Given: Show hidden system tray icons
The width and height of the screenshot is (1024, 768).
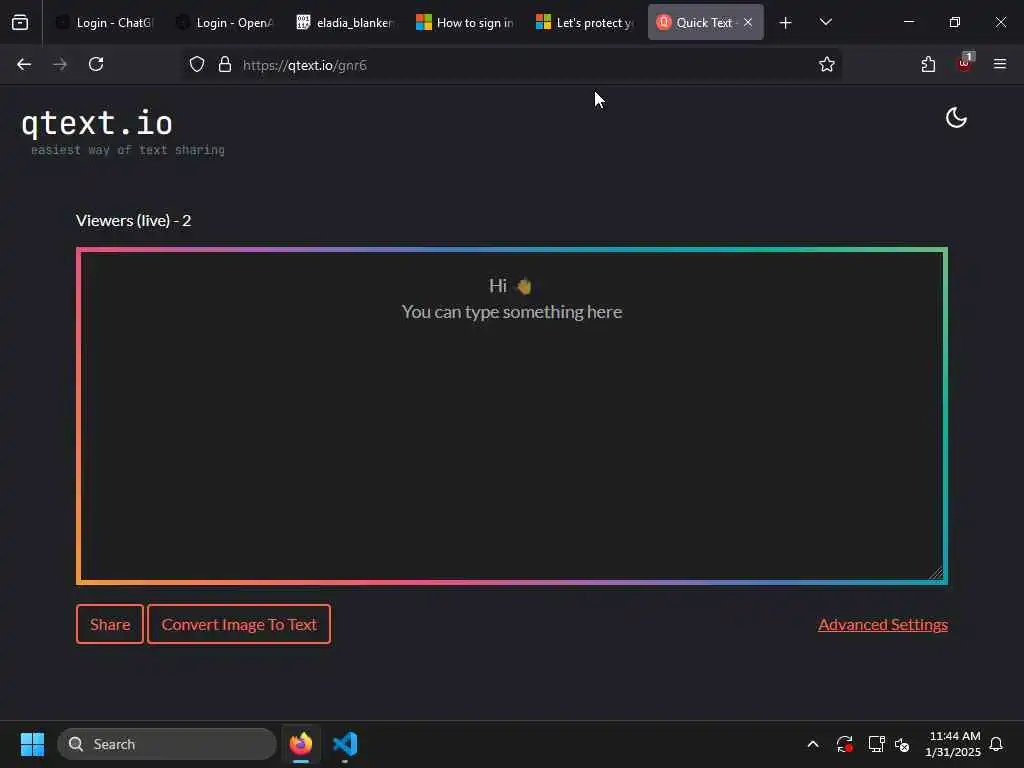Looking at the screenshot, I should 813,744.
